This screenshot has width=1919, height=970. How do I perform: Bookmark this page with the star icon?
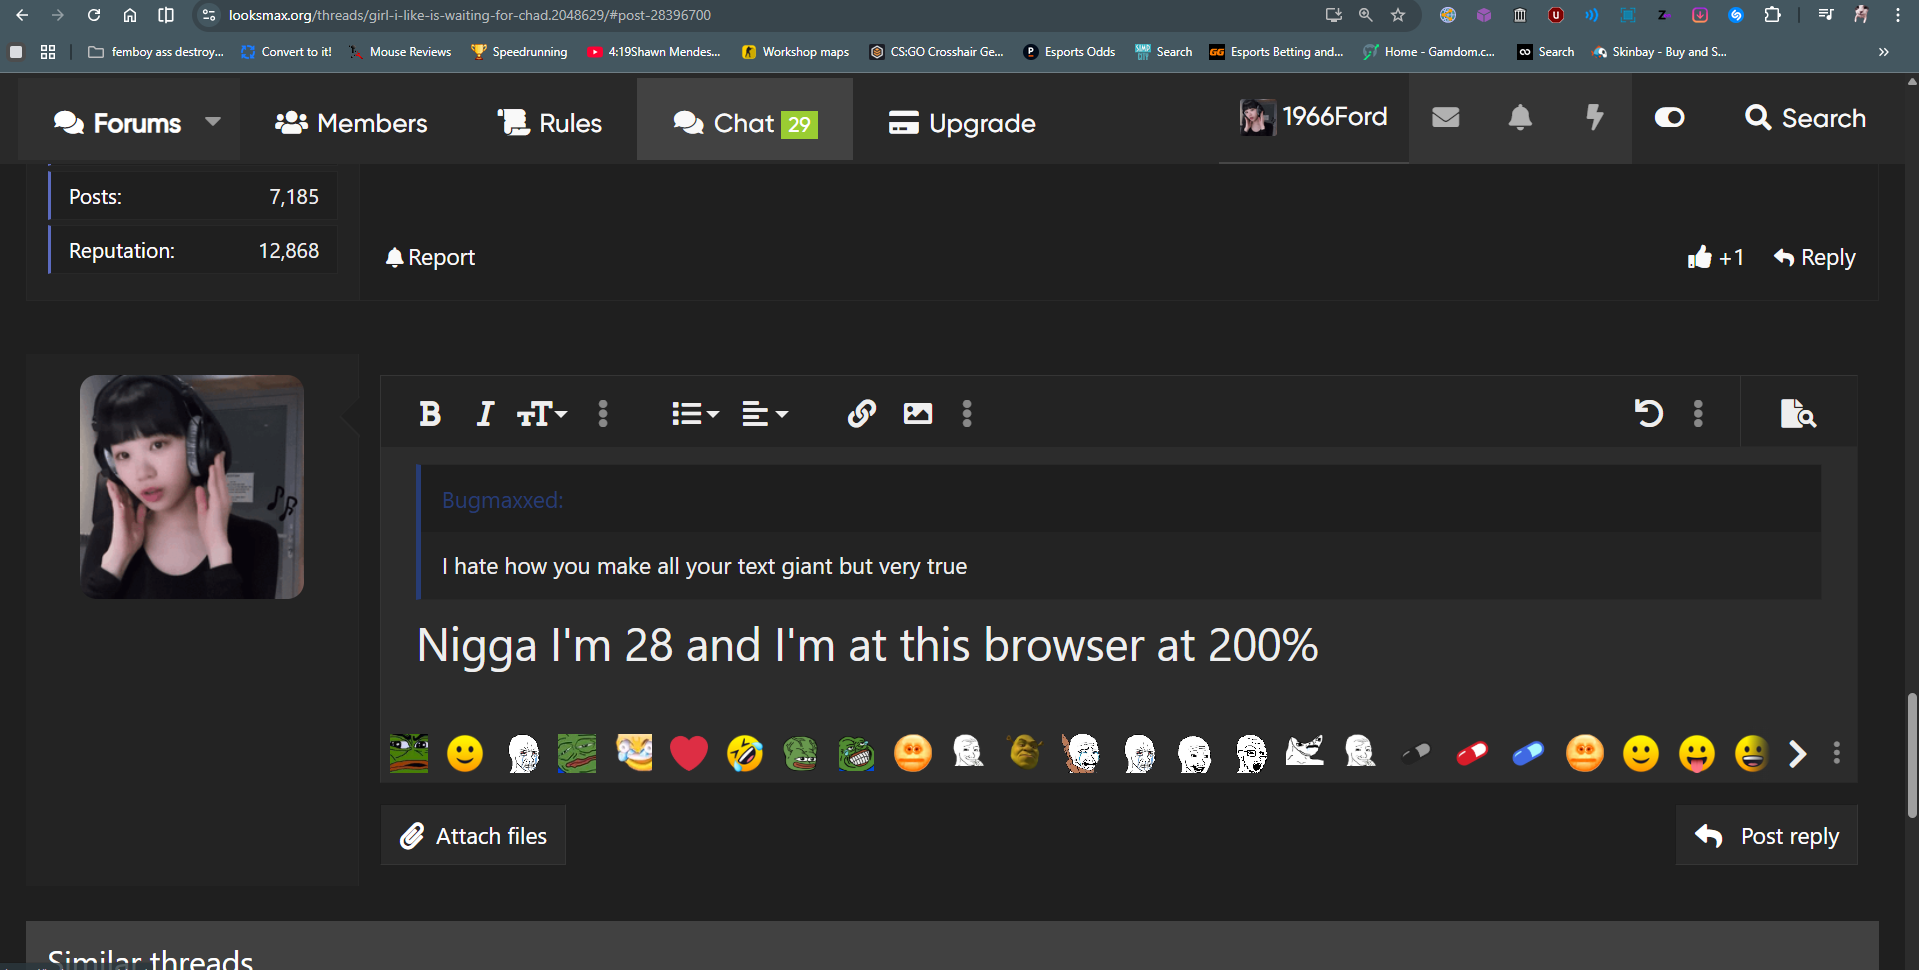[x=1398, y=15]
